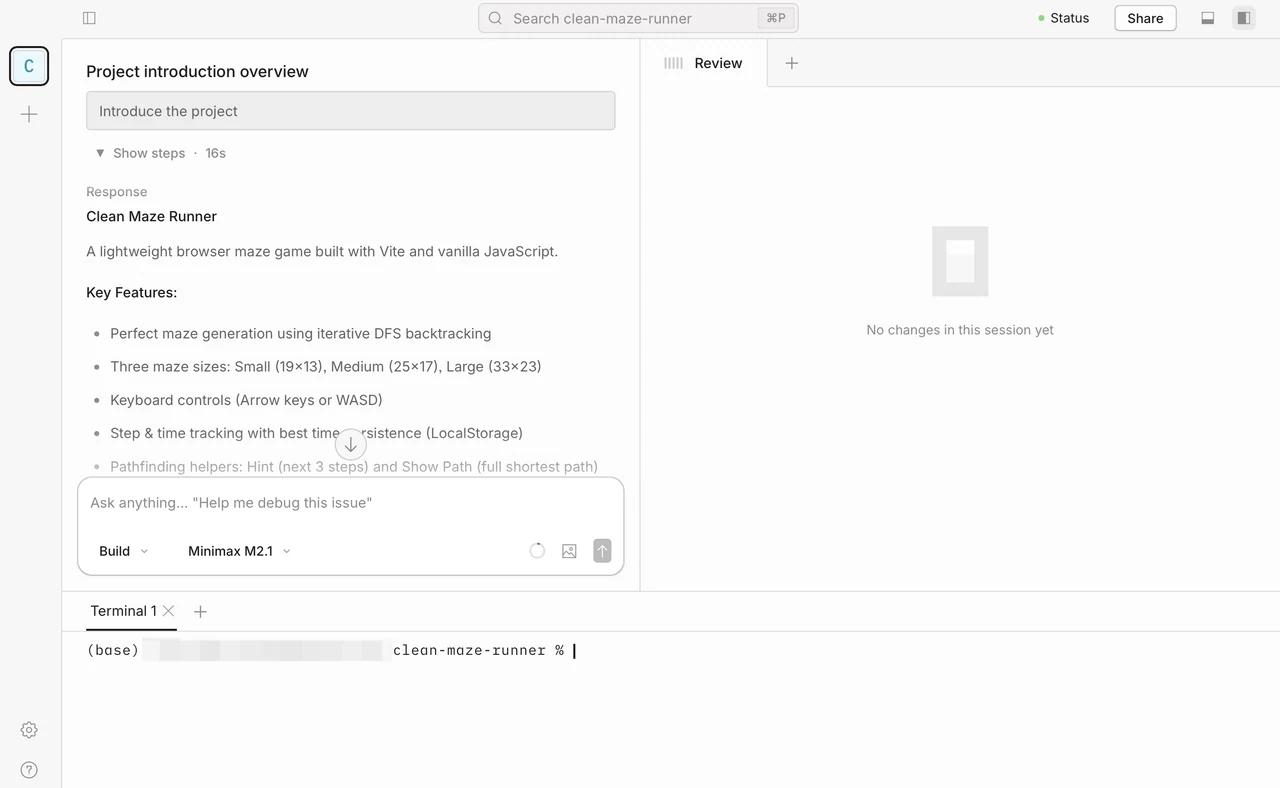Attach an image to the prompt
This screenshot has height=788, width=1280.
[x=569, y=551]
